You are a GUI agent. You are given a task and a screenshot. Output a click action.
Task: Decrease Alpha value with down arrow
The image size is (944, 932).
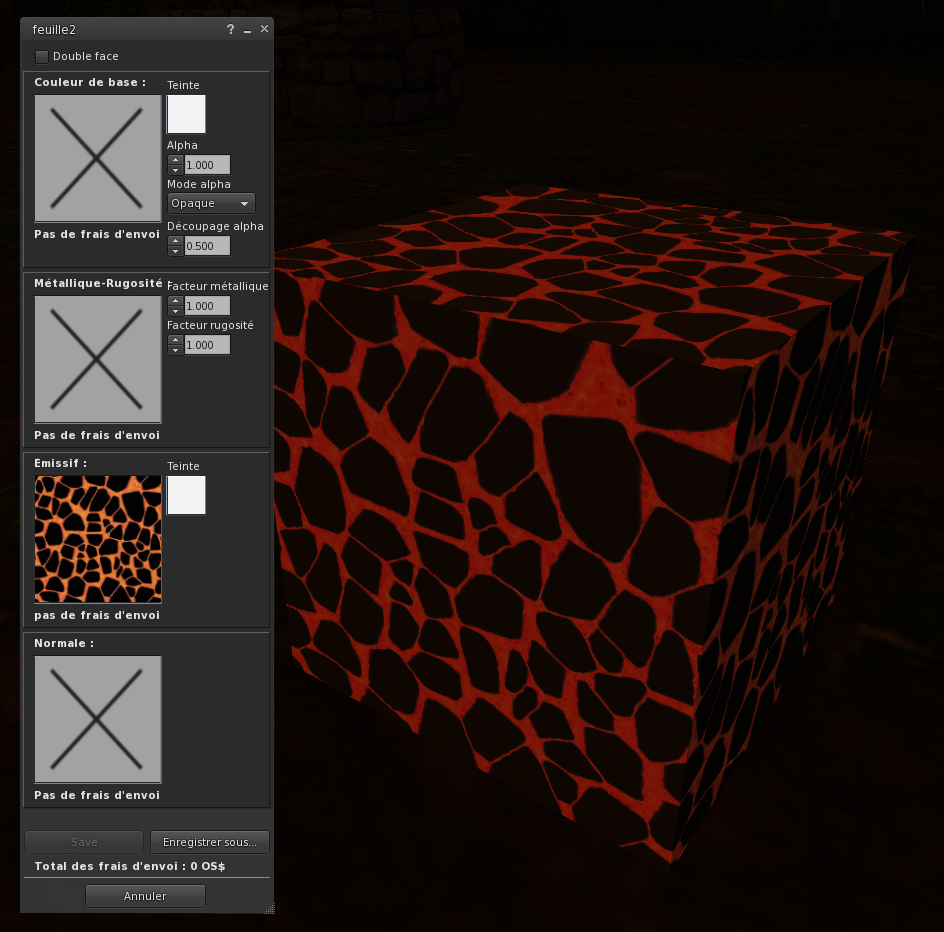(x=175, y=170)
